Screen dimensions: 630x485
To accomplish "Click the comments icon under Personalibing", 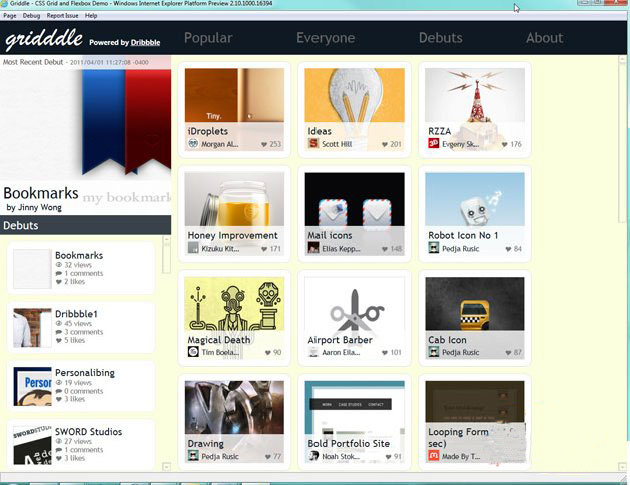I will pyautogui.click(x=59, y=391).
